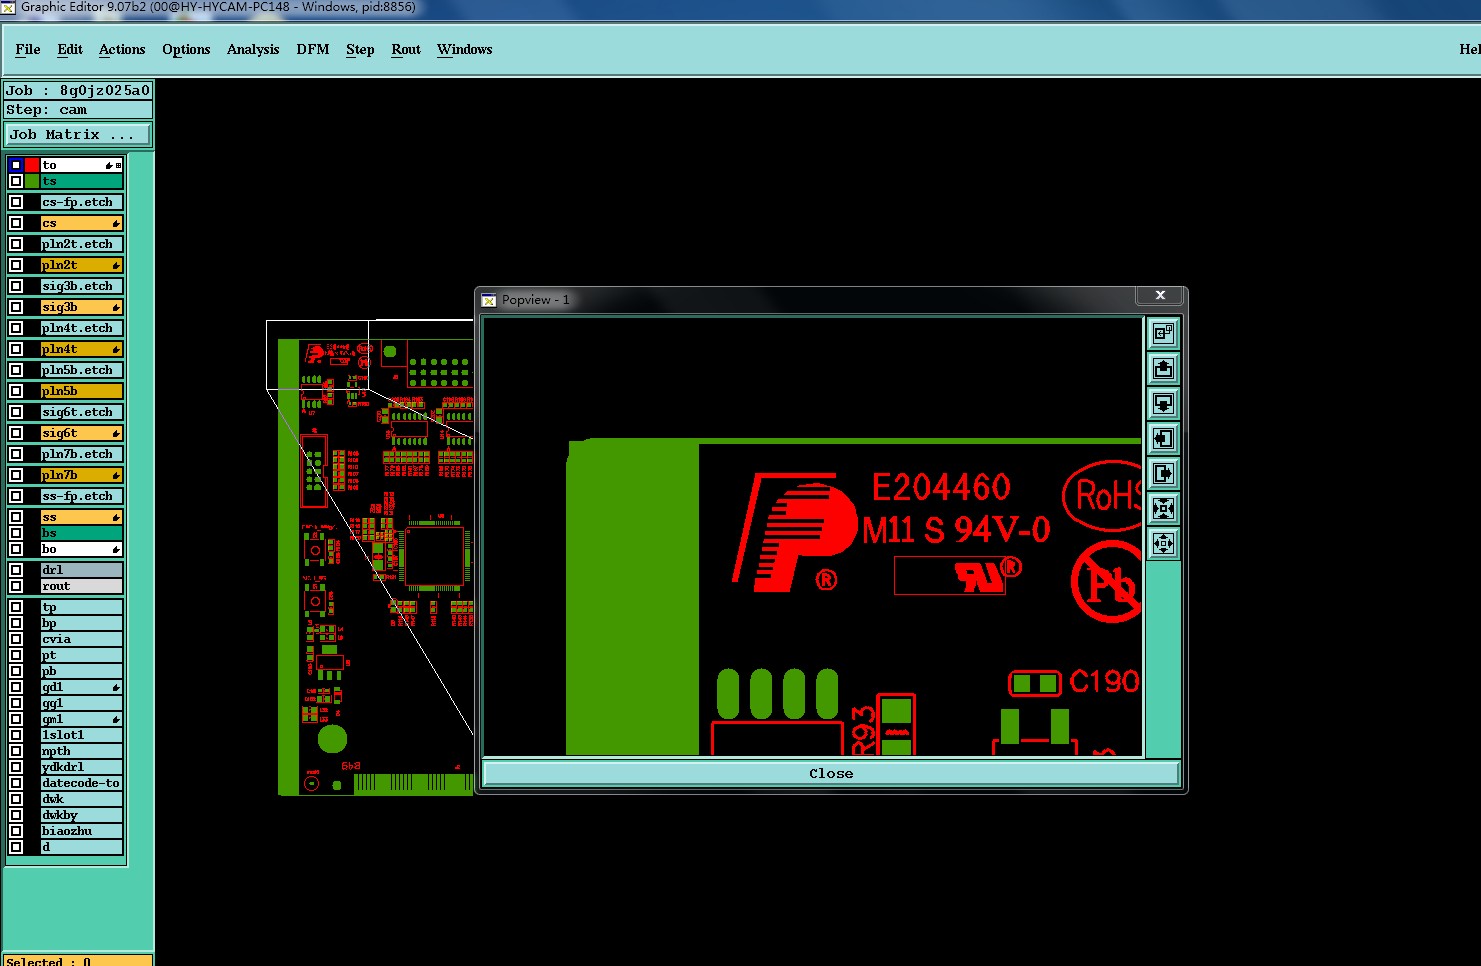Select layer name 'sig6t.etch'
Screen dimensions: 1481x966
pyautogui.click(x=82, y=412)
